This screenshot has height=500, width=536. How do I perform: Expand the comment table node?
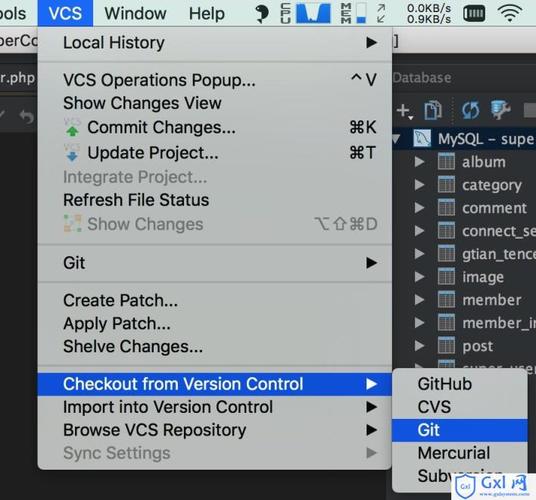[x=419, y=208]
